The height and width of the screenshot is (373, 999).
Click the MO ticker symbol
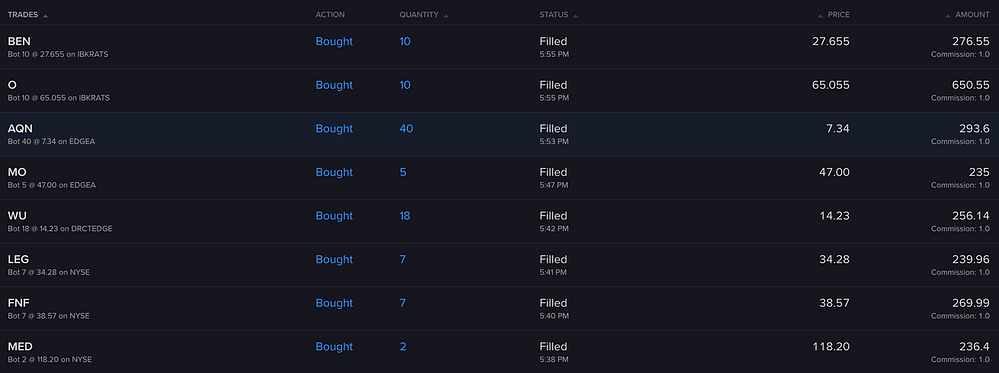(17, 172)
